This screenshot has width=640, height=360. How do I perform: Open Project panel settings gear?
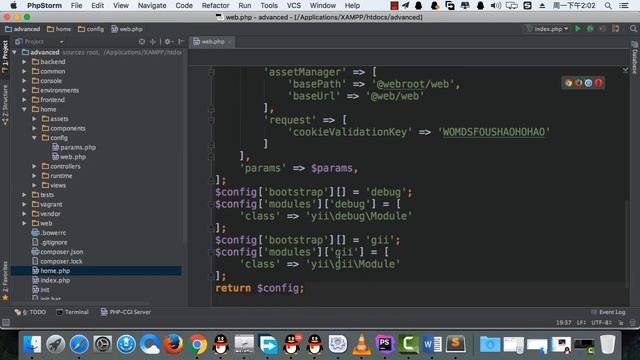[168, 42]
